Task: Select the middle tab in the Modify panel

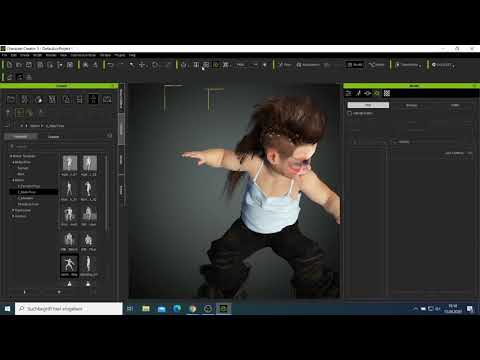Action: tap(411, 105)
